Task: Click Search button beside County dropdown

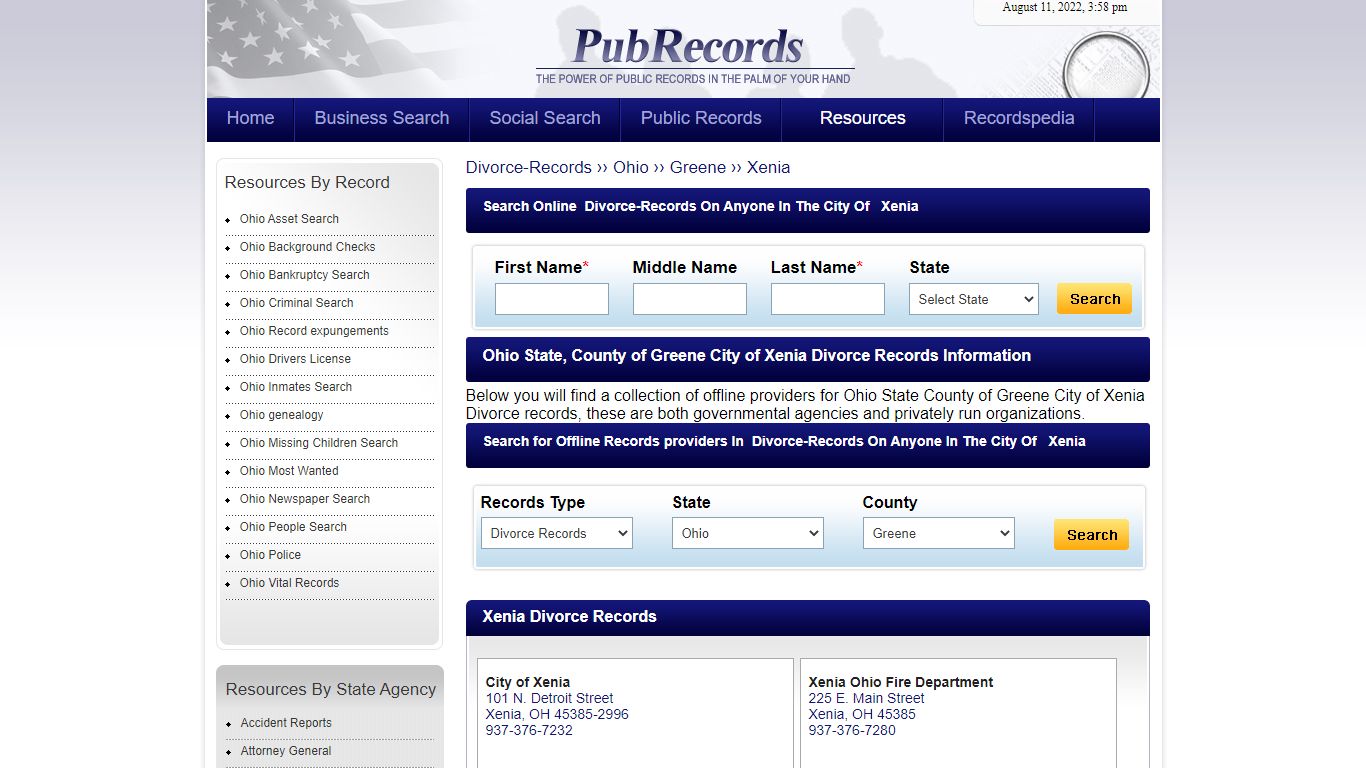Action: (1092, 535)
